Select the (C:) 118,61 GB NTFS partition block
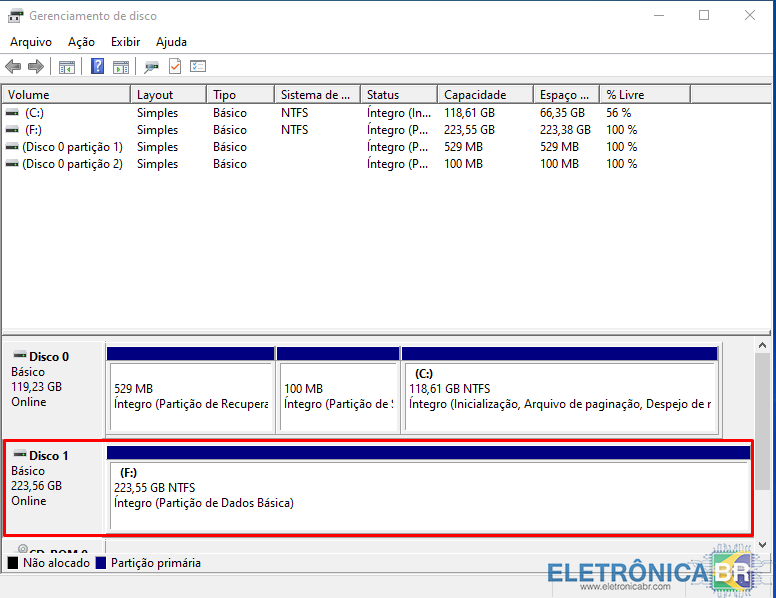776x598 pixels. pos(559,395)
